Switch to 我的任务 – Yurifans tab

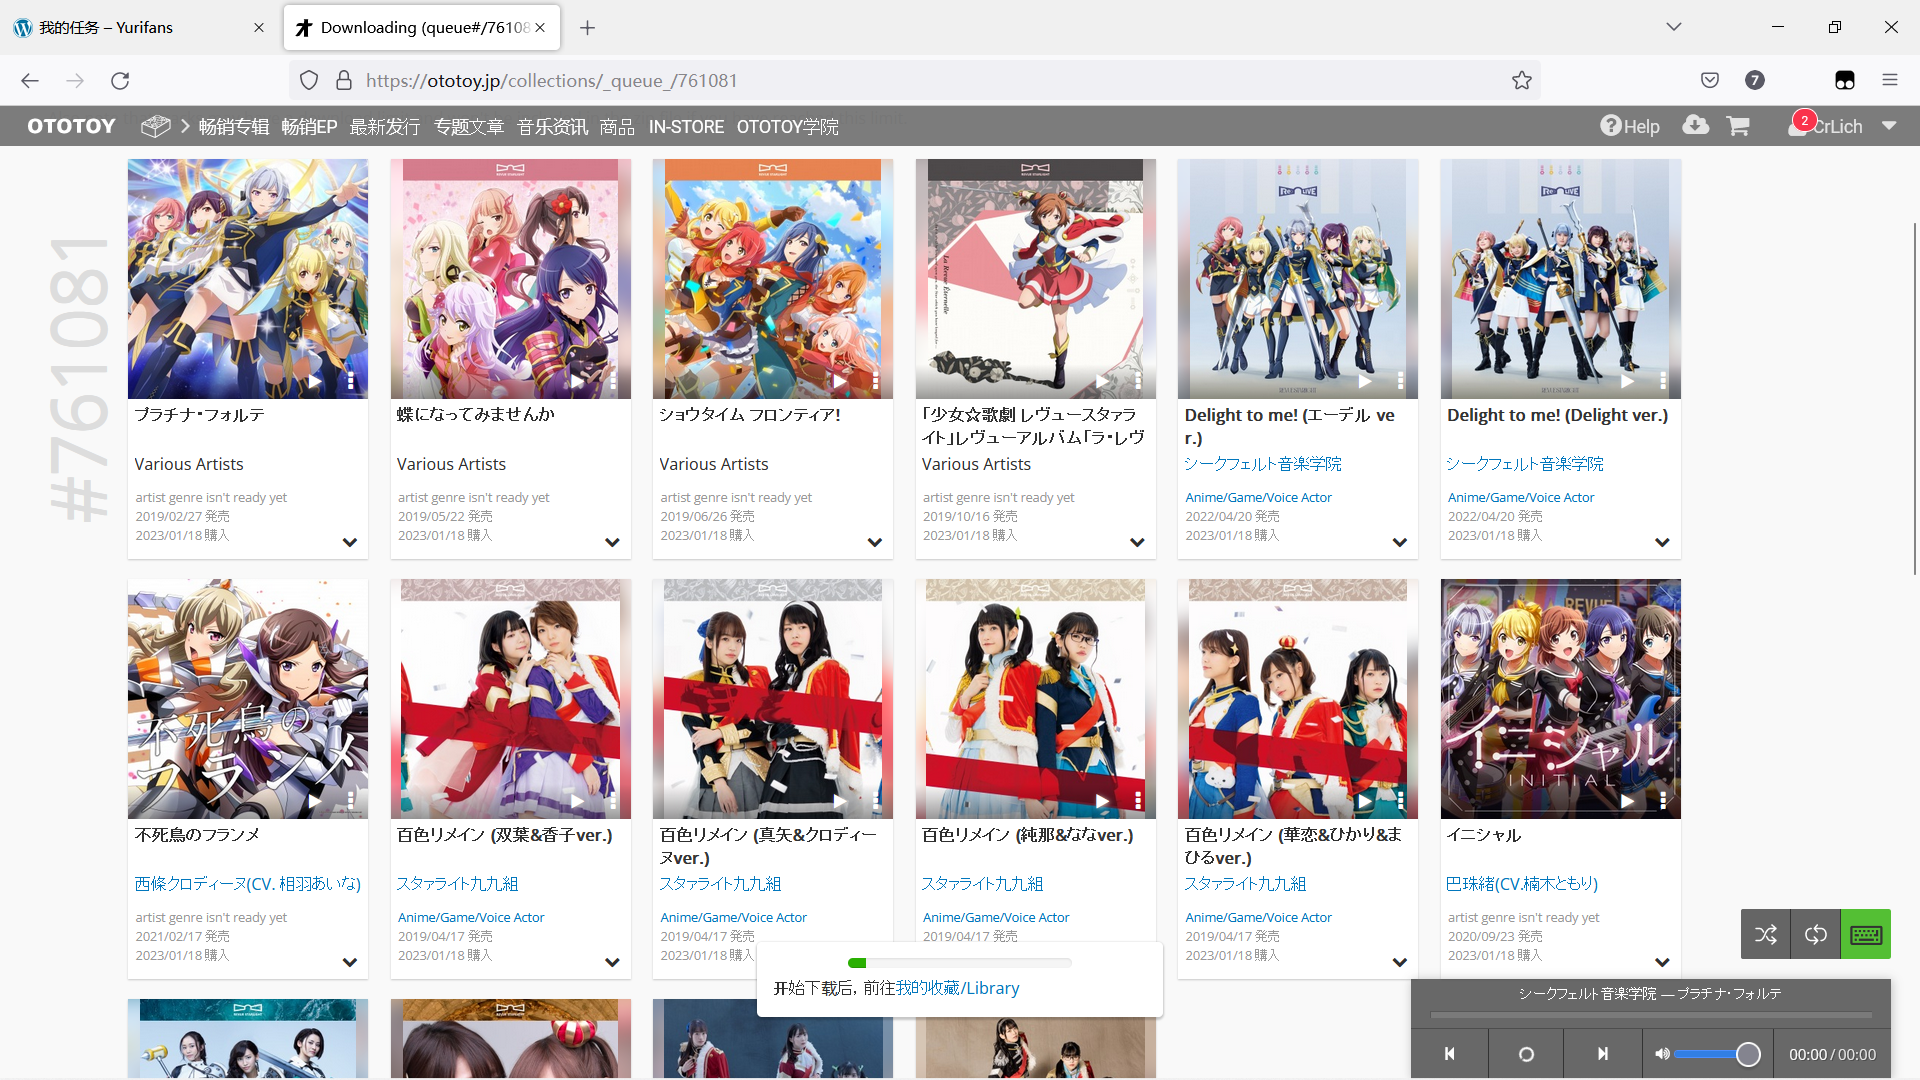coord(140,27)
